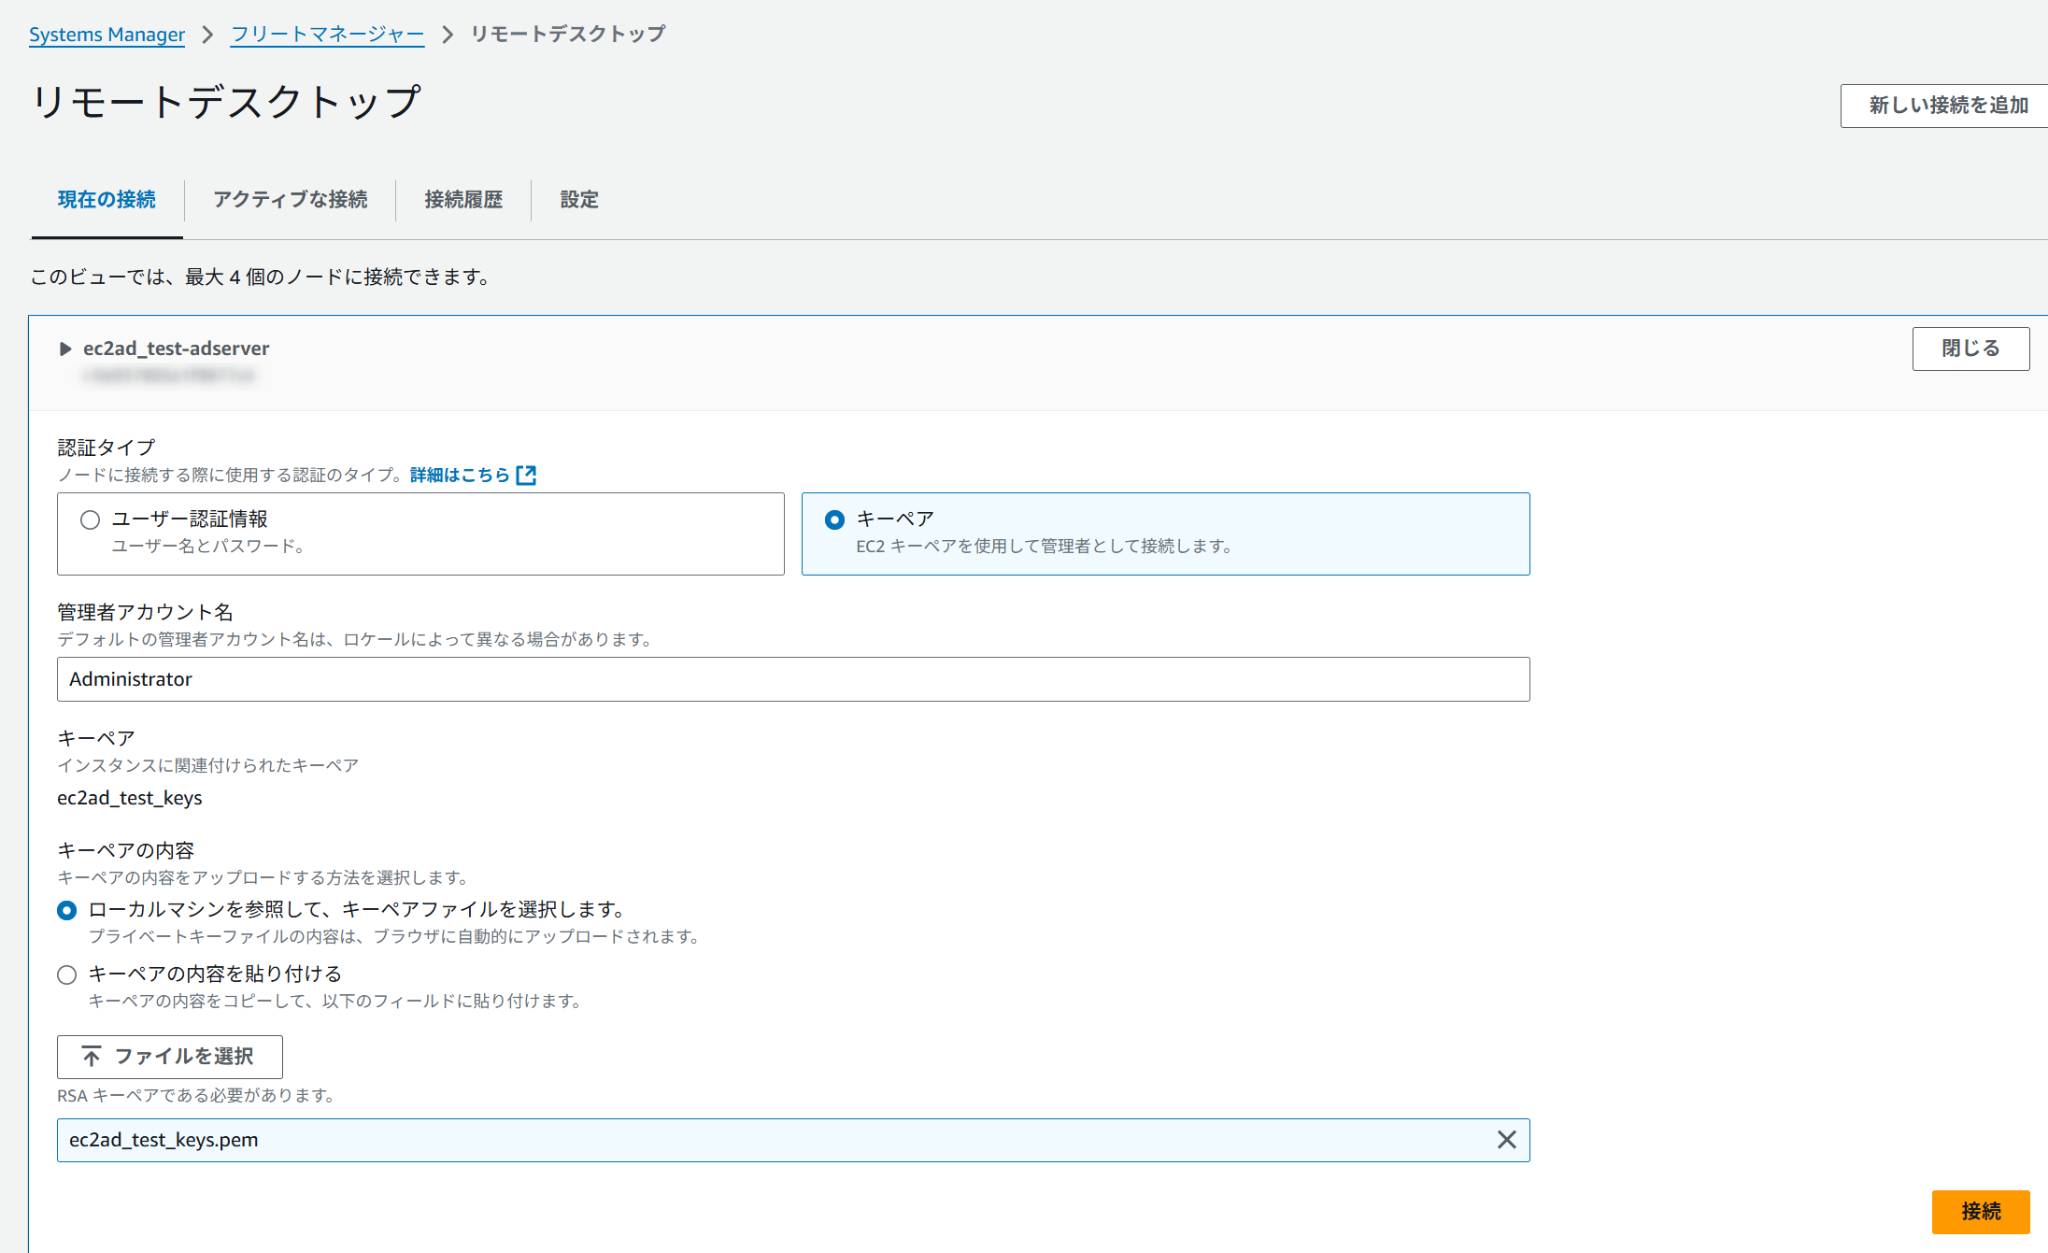Viewport: 2048px width, 1253px height.
Task: Select the 現在の接続 tab
Action: tap(107, 200)
